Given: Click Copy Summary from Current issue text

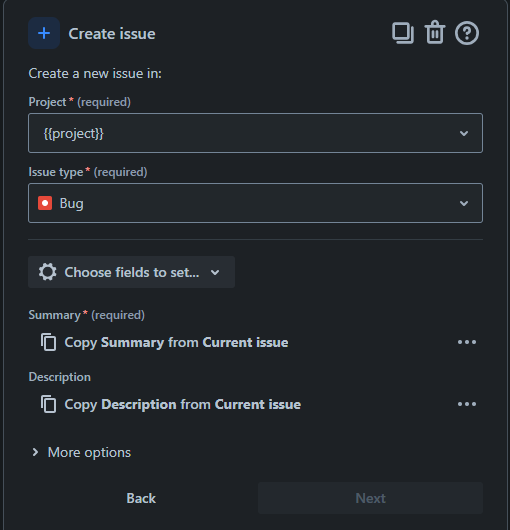Looking at the screenshot, I should coord(176,342).
